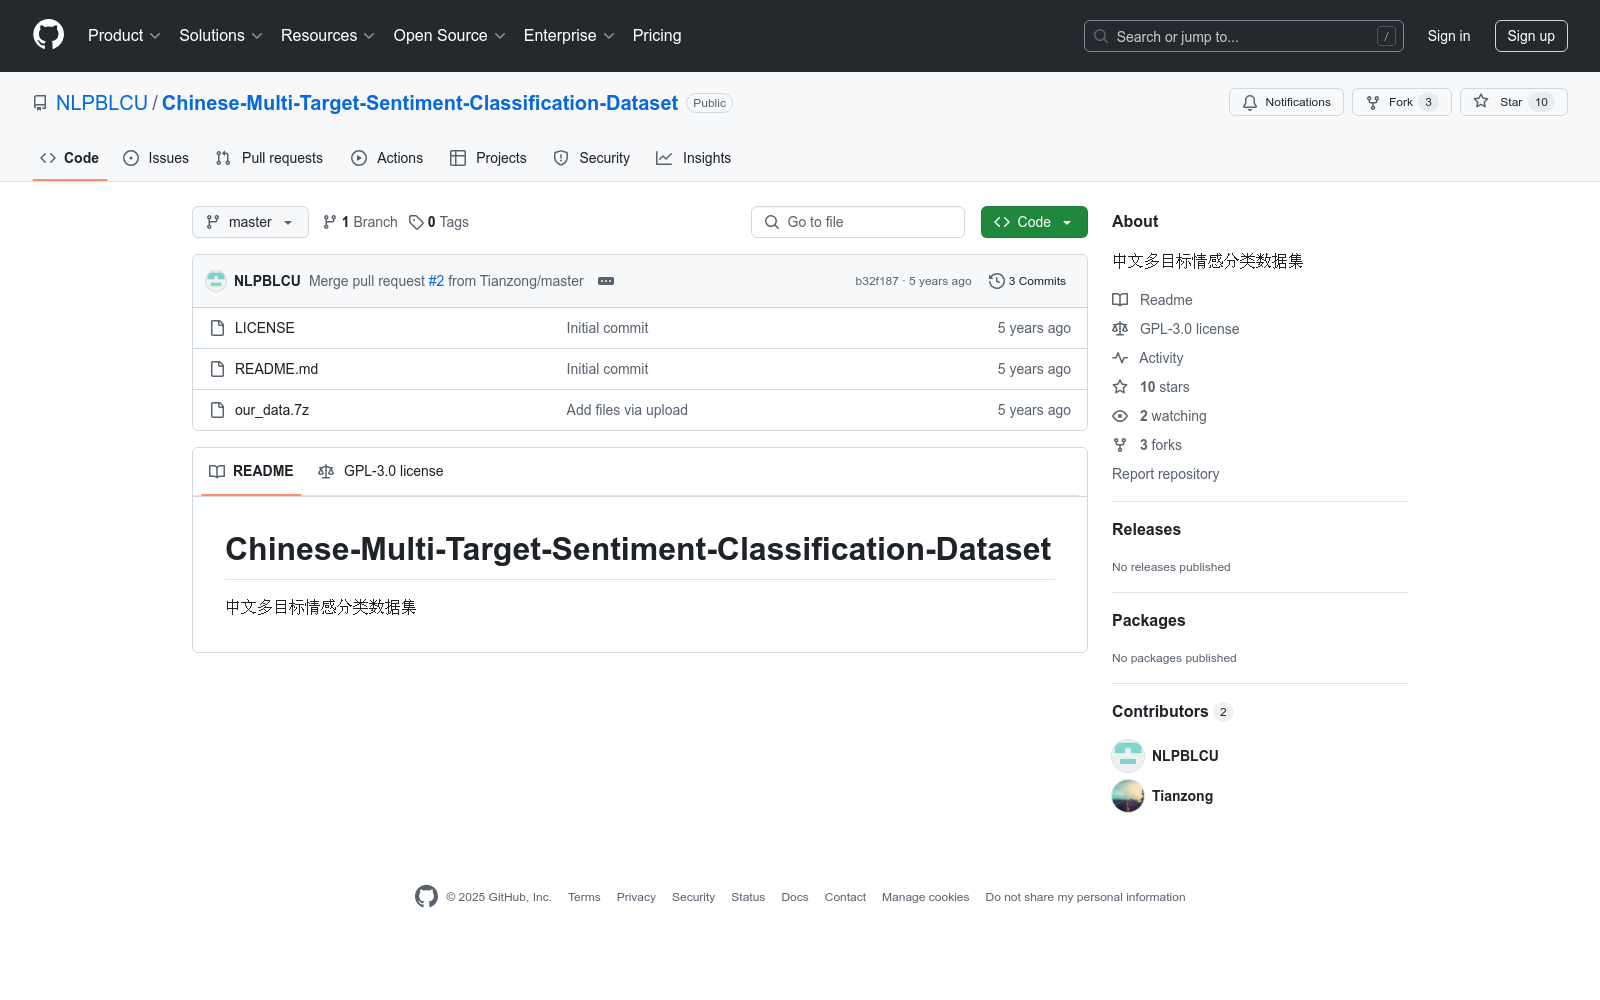Click the Sign up button
Viewport: 1600px width, 1000px height.
[x=1531, y=36]
